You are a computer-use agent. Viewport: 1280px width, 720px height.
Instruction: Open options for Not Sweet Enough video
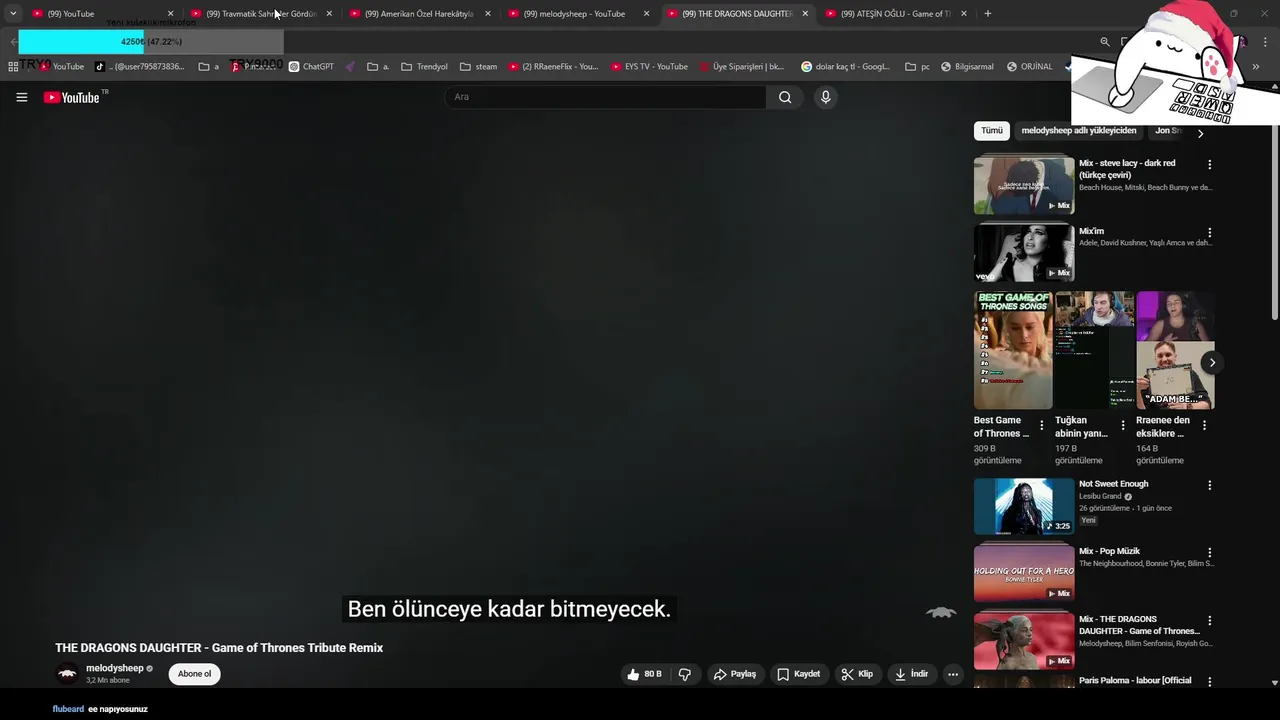[1209, 485]
